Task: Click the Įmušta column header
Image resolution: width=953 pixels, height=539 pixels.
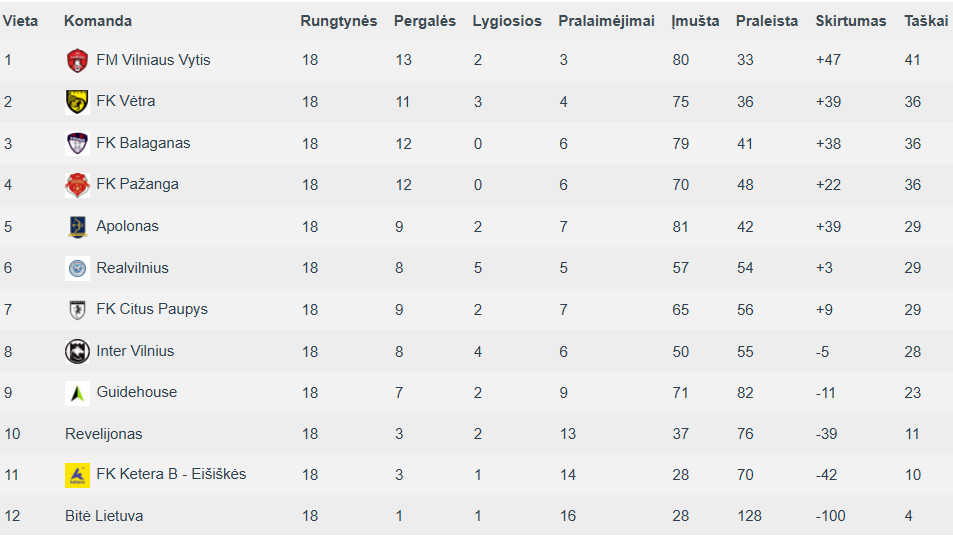Action: click(x=695, y=21)
